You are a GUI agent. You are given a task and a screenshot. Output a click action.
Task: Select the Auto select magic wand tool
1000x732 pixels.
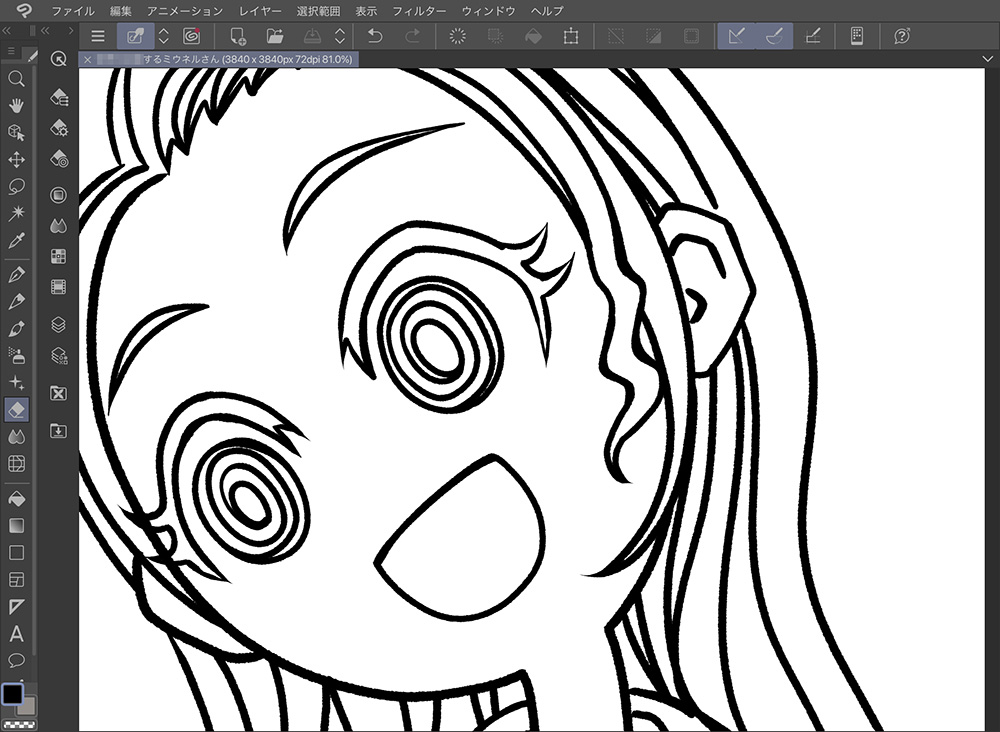pos(17,213)
